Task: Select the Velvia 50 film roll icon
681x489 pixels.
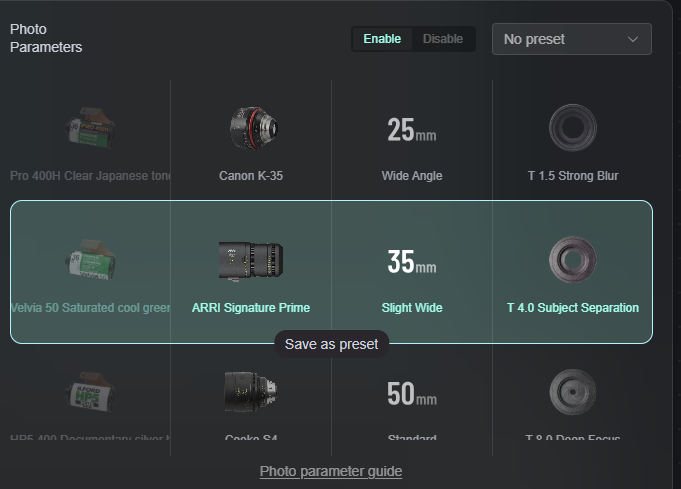Action: click(x=90, y=259)
